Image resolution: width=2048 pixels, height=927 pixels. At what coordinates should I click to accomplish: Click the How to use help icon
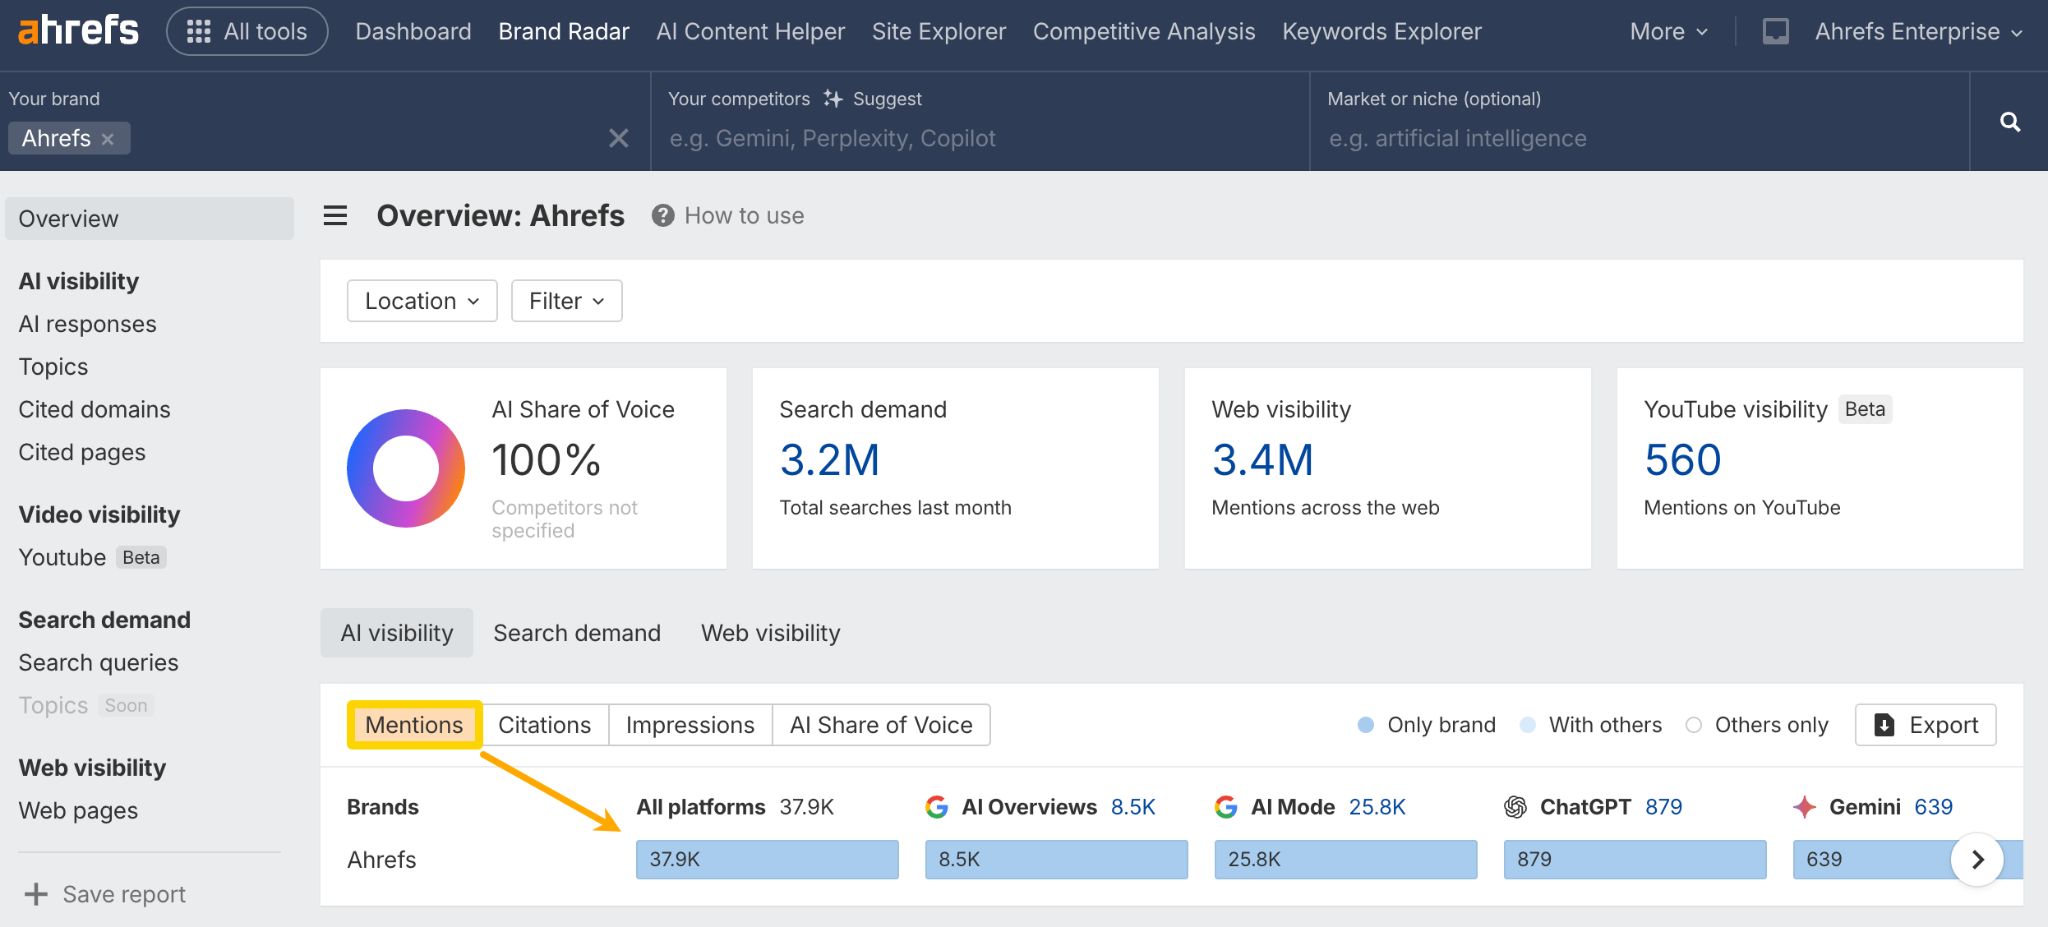(x=662, y=216)
